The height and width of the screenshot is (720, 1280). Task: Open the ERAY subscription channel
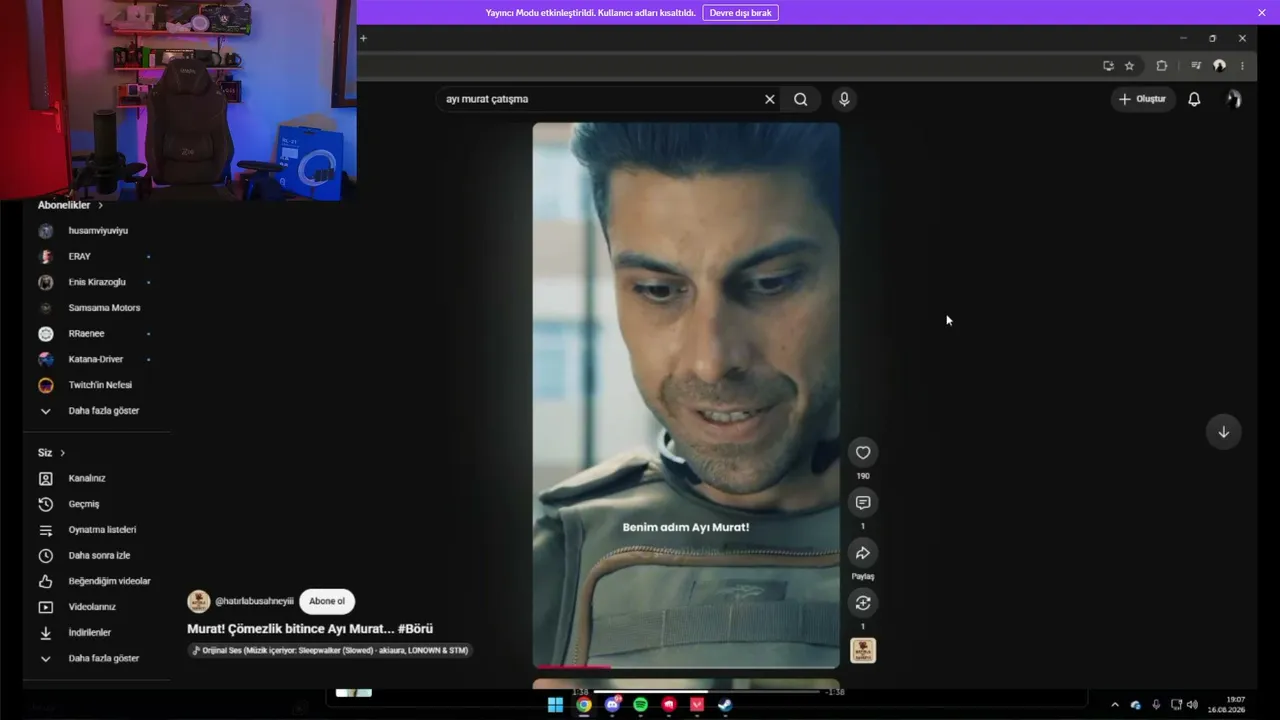pos(96,256)
